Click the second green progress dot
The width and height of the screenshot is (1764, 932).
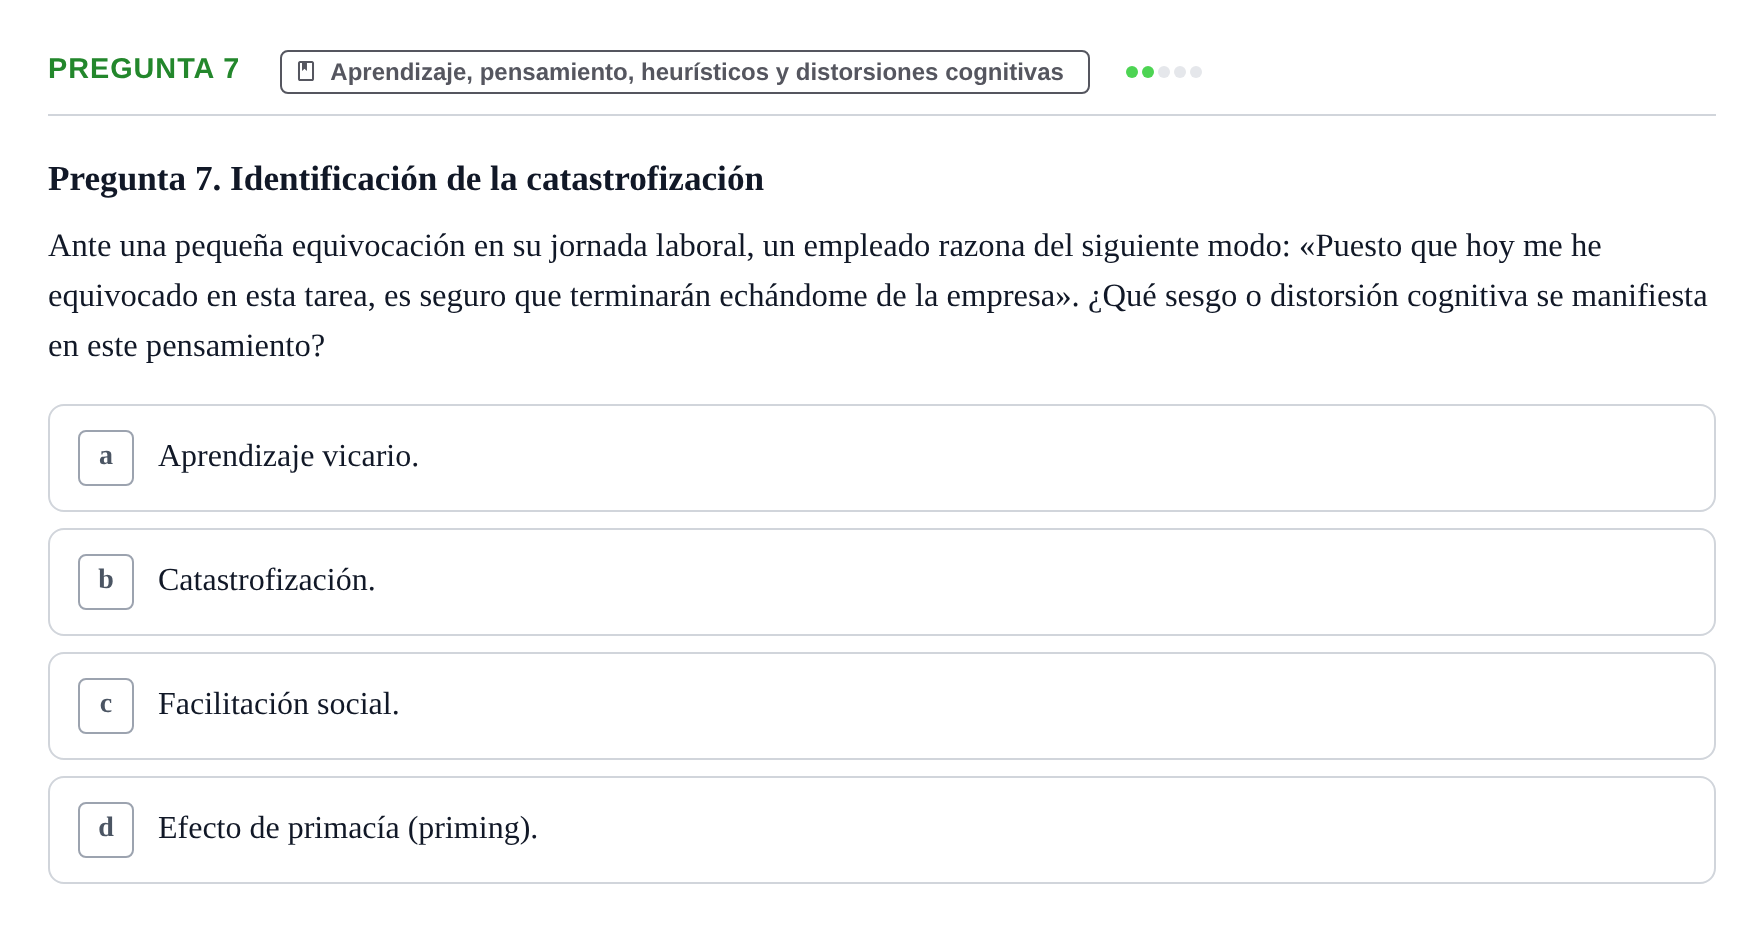click(1148, 72)
